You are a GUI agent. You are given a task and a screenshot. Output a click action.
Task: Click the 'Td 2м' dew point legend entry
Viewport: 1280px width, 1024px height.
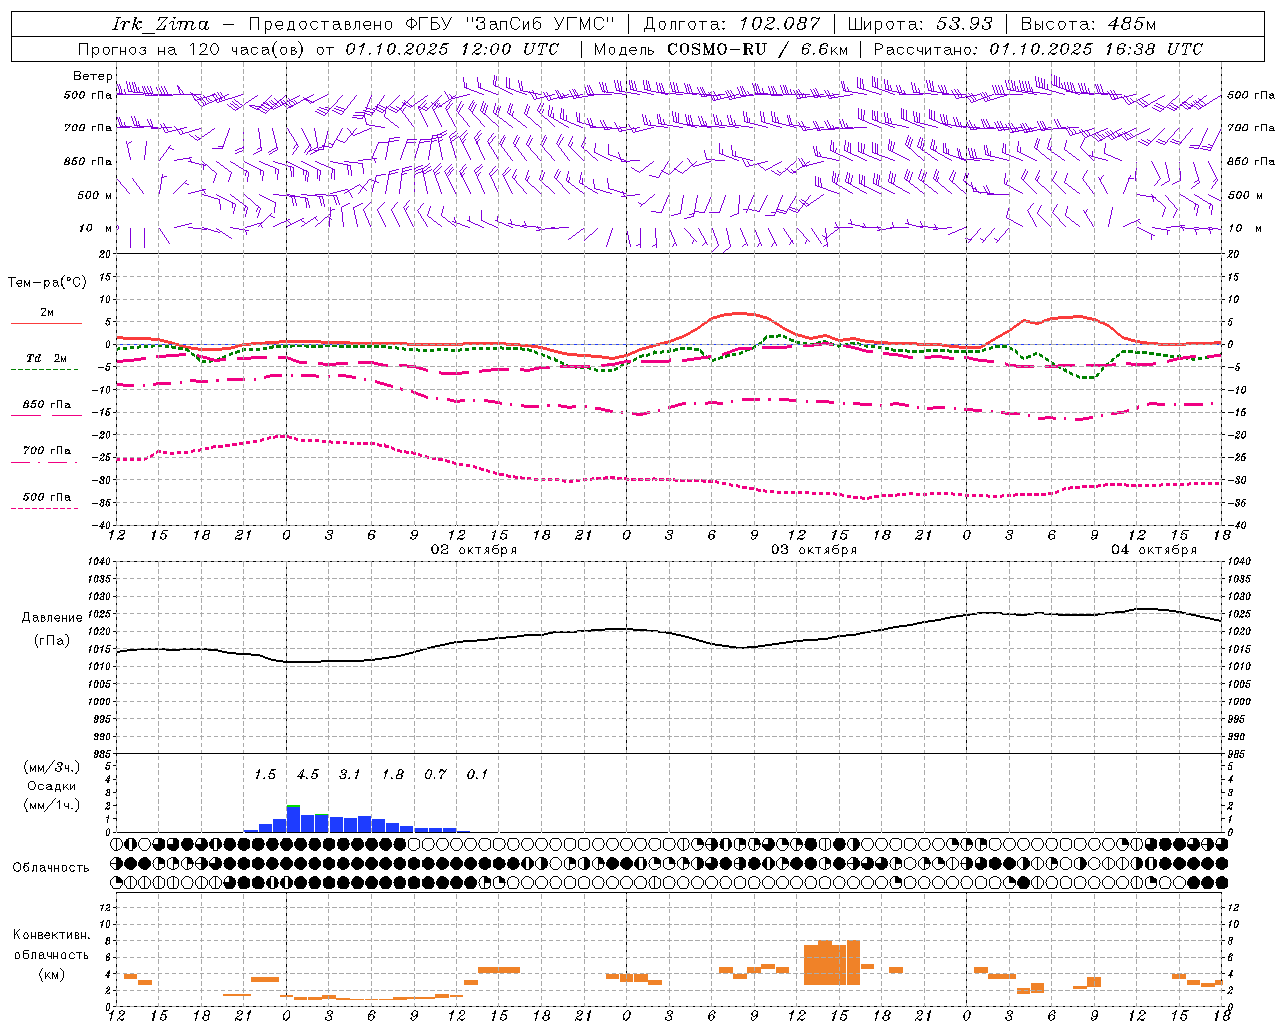point(47,358)
